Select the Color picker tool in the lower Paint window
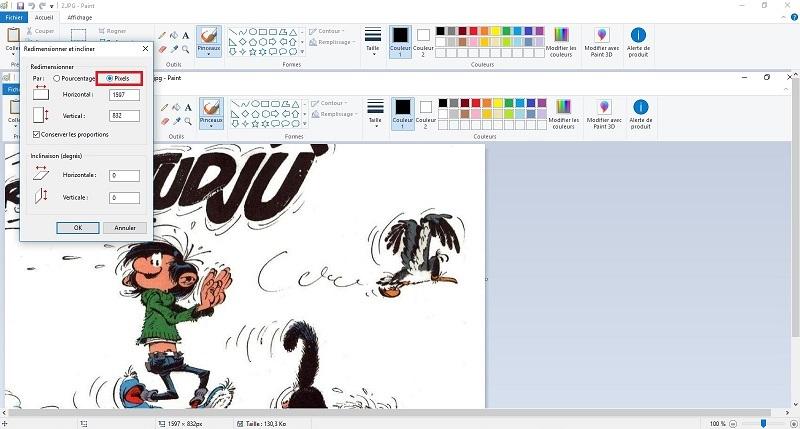800x429 pixels. pyautogui.click(x=177, y=121)
